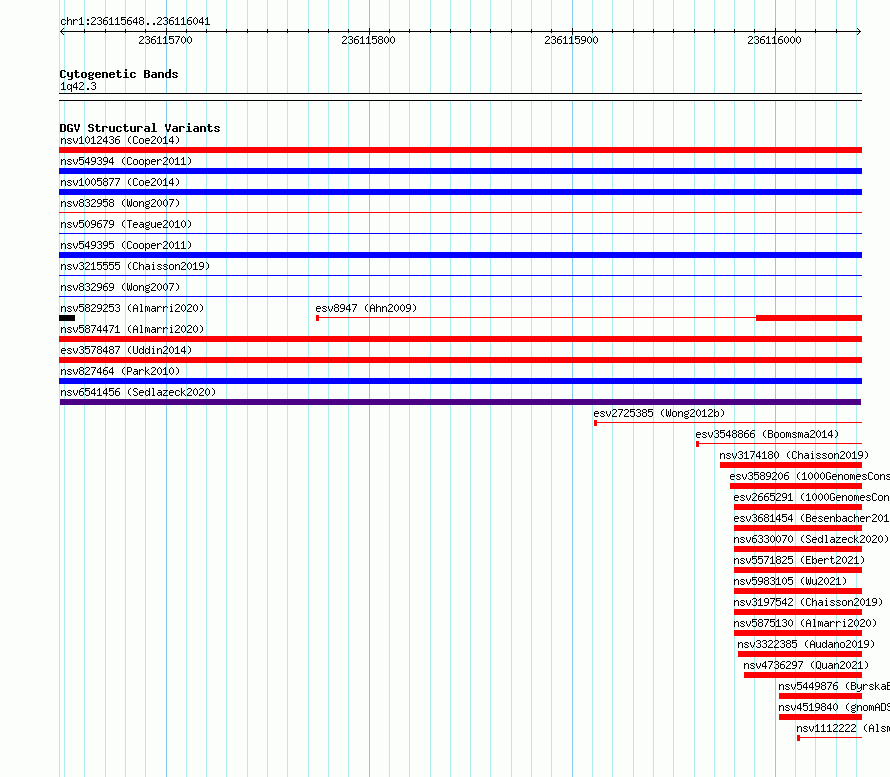Screen dimensions: 890x777
Task: Click the nsv5571825 (Ebert2021) label
Action: click(x=799, y=560)
